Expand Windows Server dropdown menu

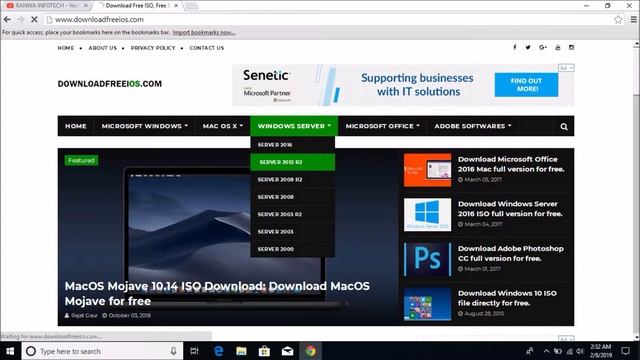coord(294,126)
